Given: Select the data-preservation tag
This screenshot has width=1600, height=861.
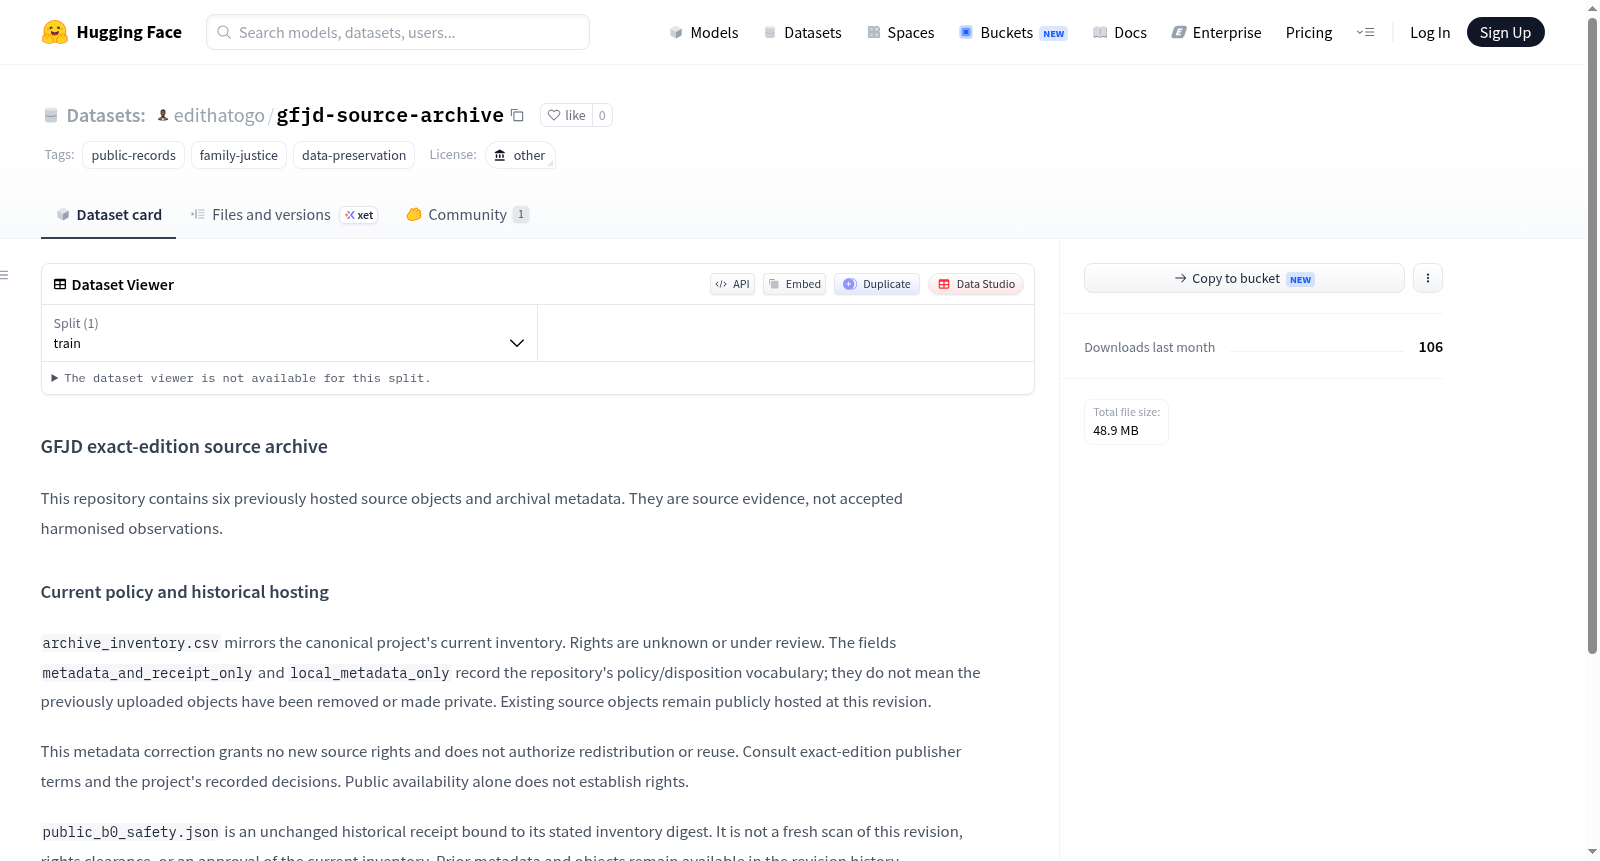Looking at the screenshot, I should pos(354,155).
